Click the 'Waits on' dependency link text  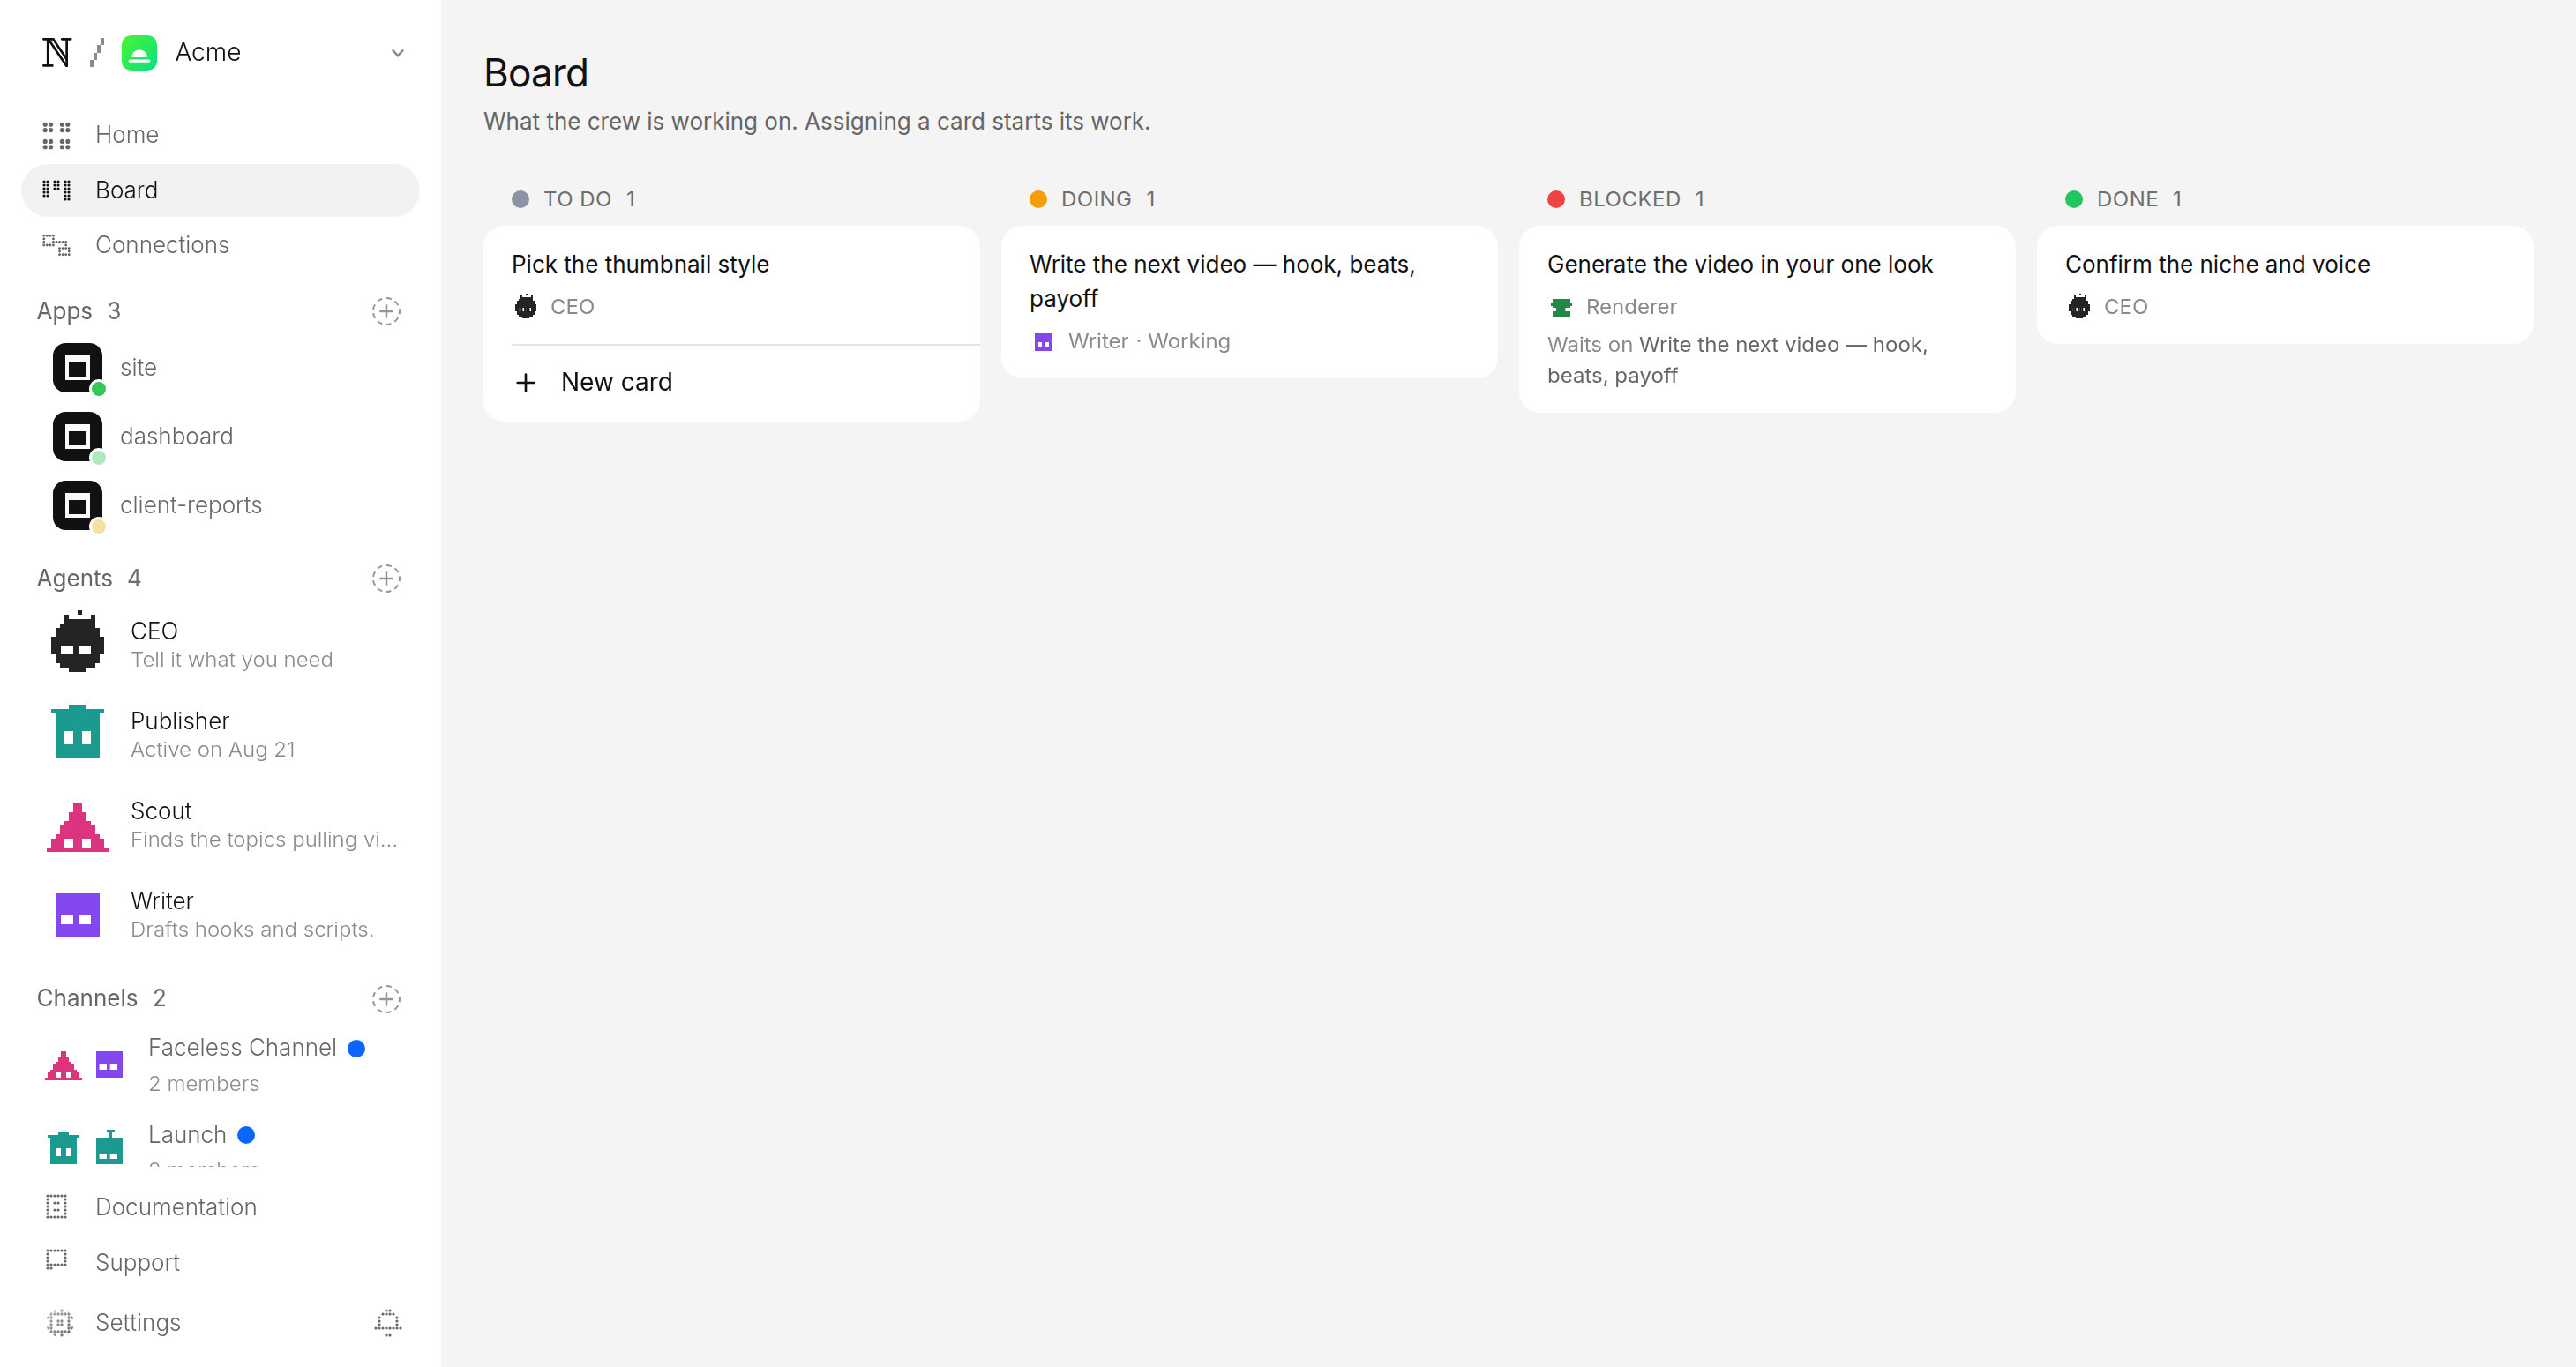tap(1736, 360)
